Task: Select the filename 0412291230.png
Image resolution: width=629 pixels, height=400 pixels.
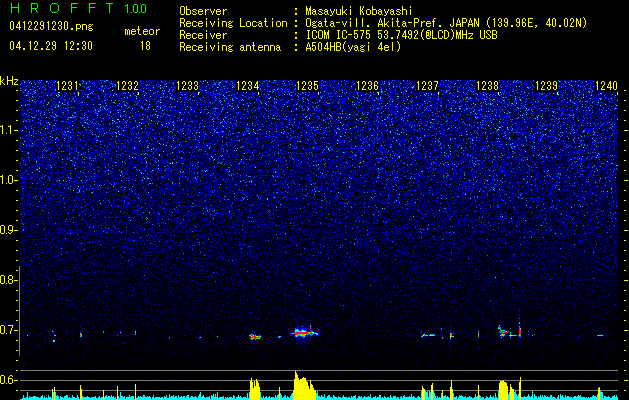Action: tap(51, 27)
